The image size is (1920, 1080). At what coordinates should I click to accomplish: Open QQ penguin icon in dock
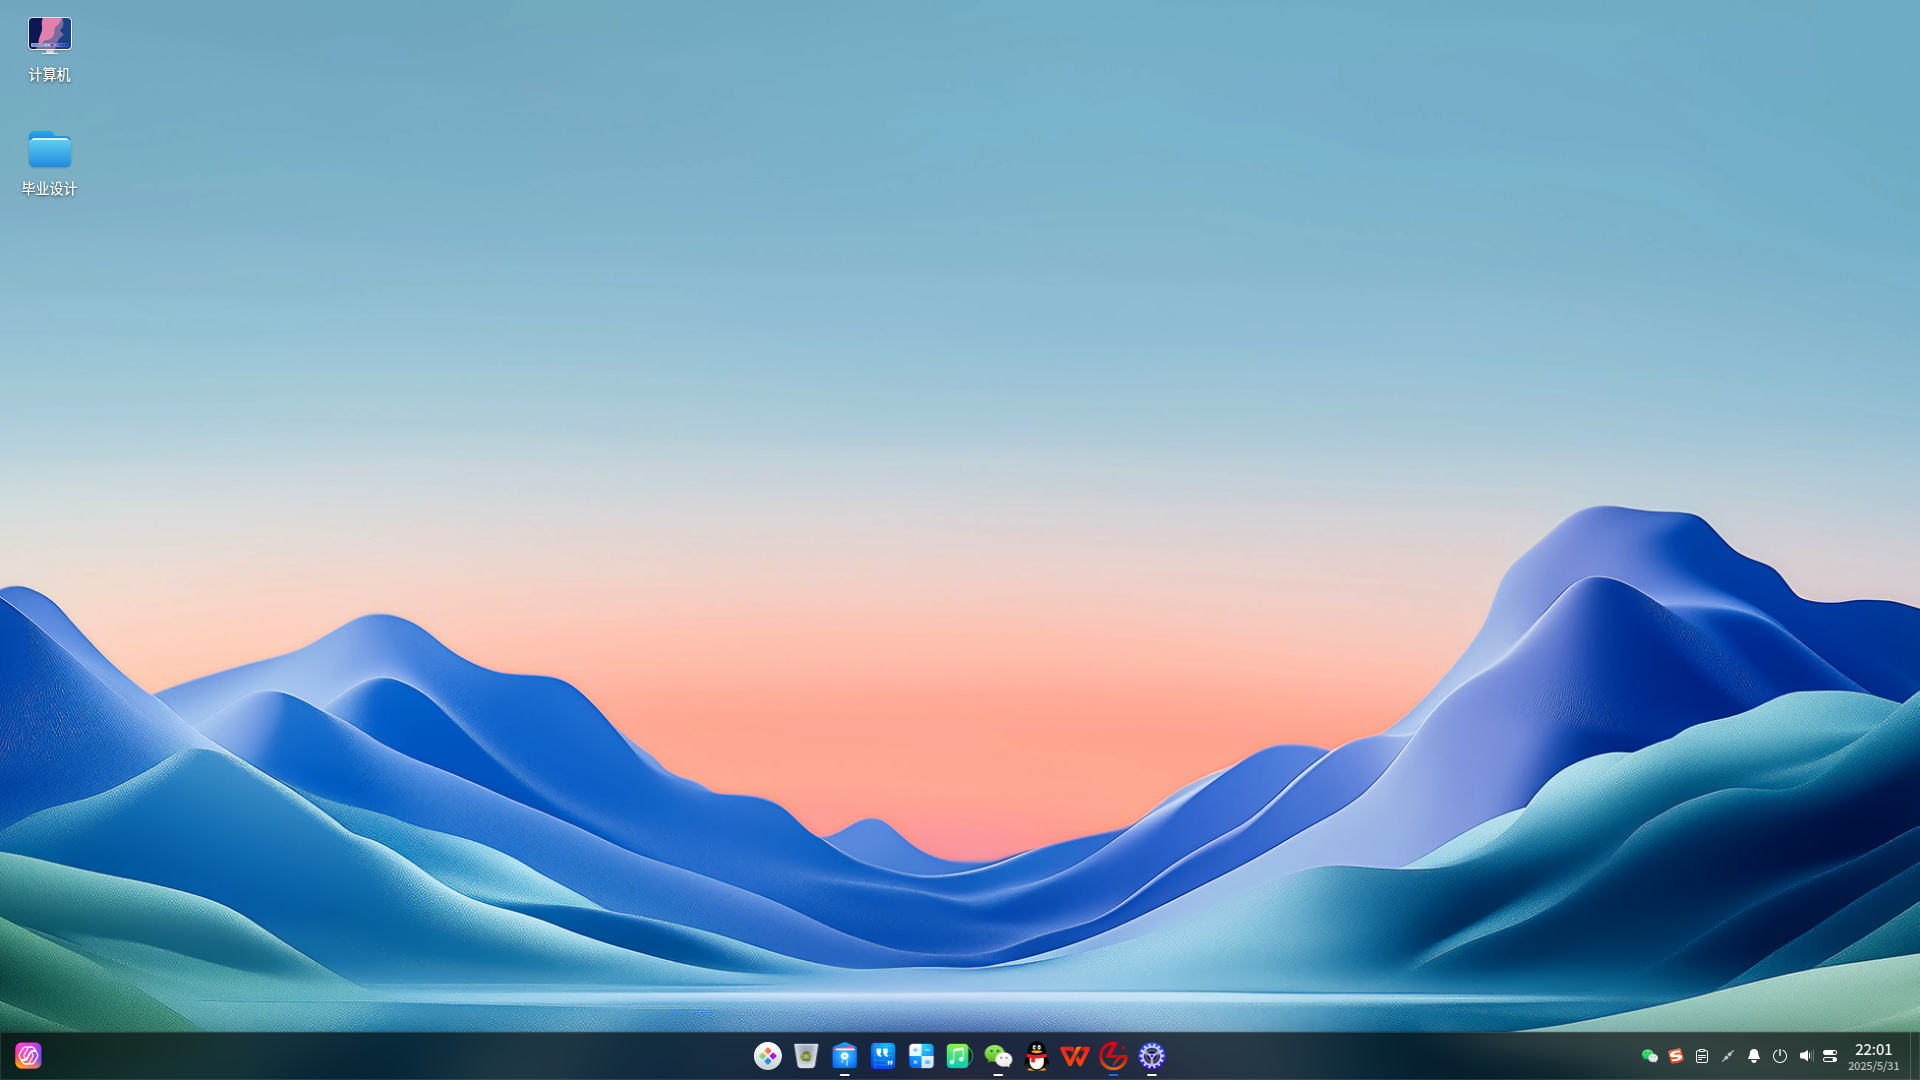1037,1056
